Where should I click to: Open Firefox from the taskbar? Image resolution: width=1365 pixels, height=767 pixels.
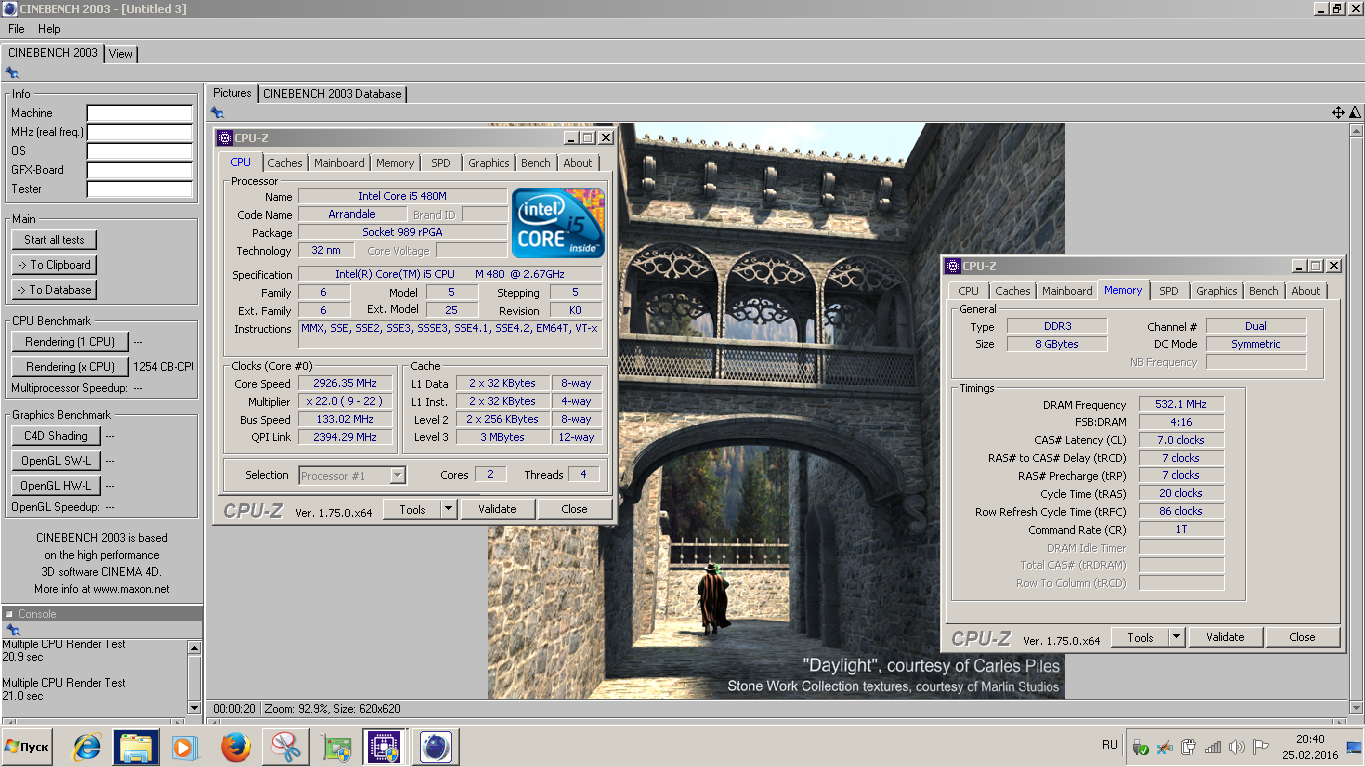coord(235,747)
